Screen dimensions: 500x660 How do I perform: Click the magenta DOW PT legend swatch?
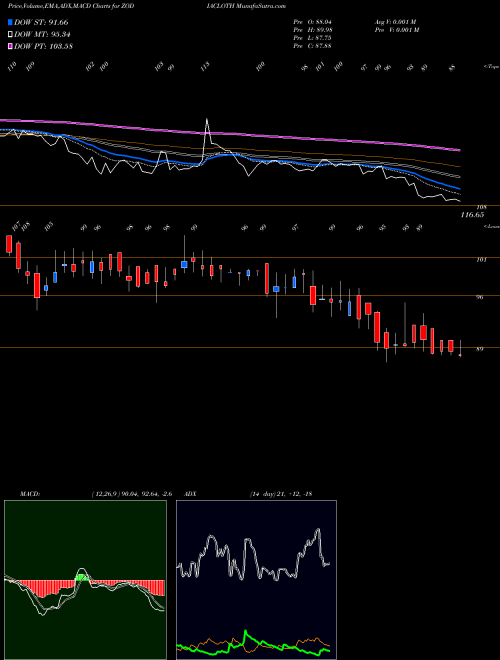tap(10, 46)
